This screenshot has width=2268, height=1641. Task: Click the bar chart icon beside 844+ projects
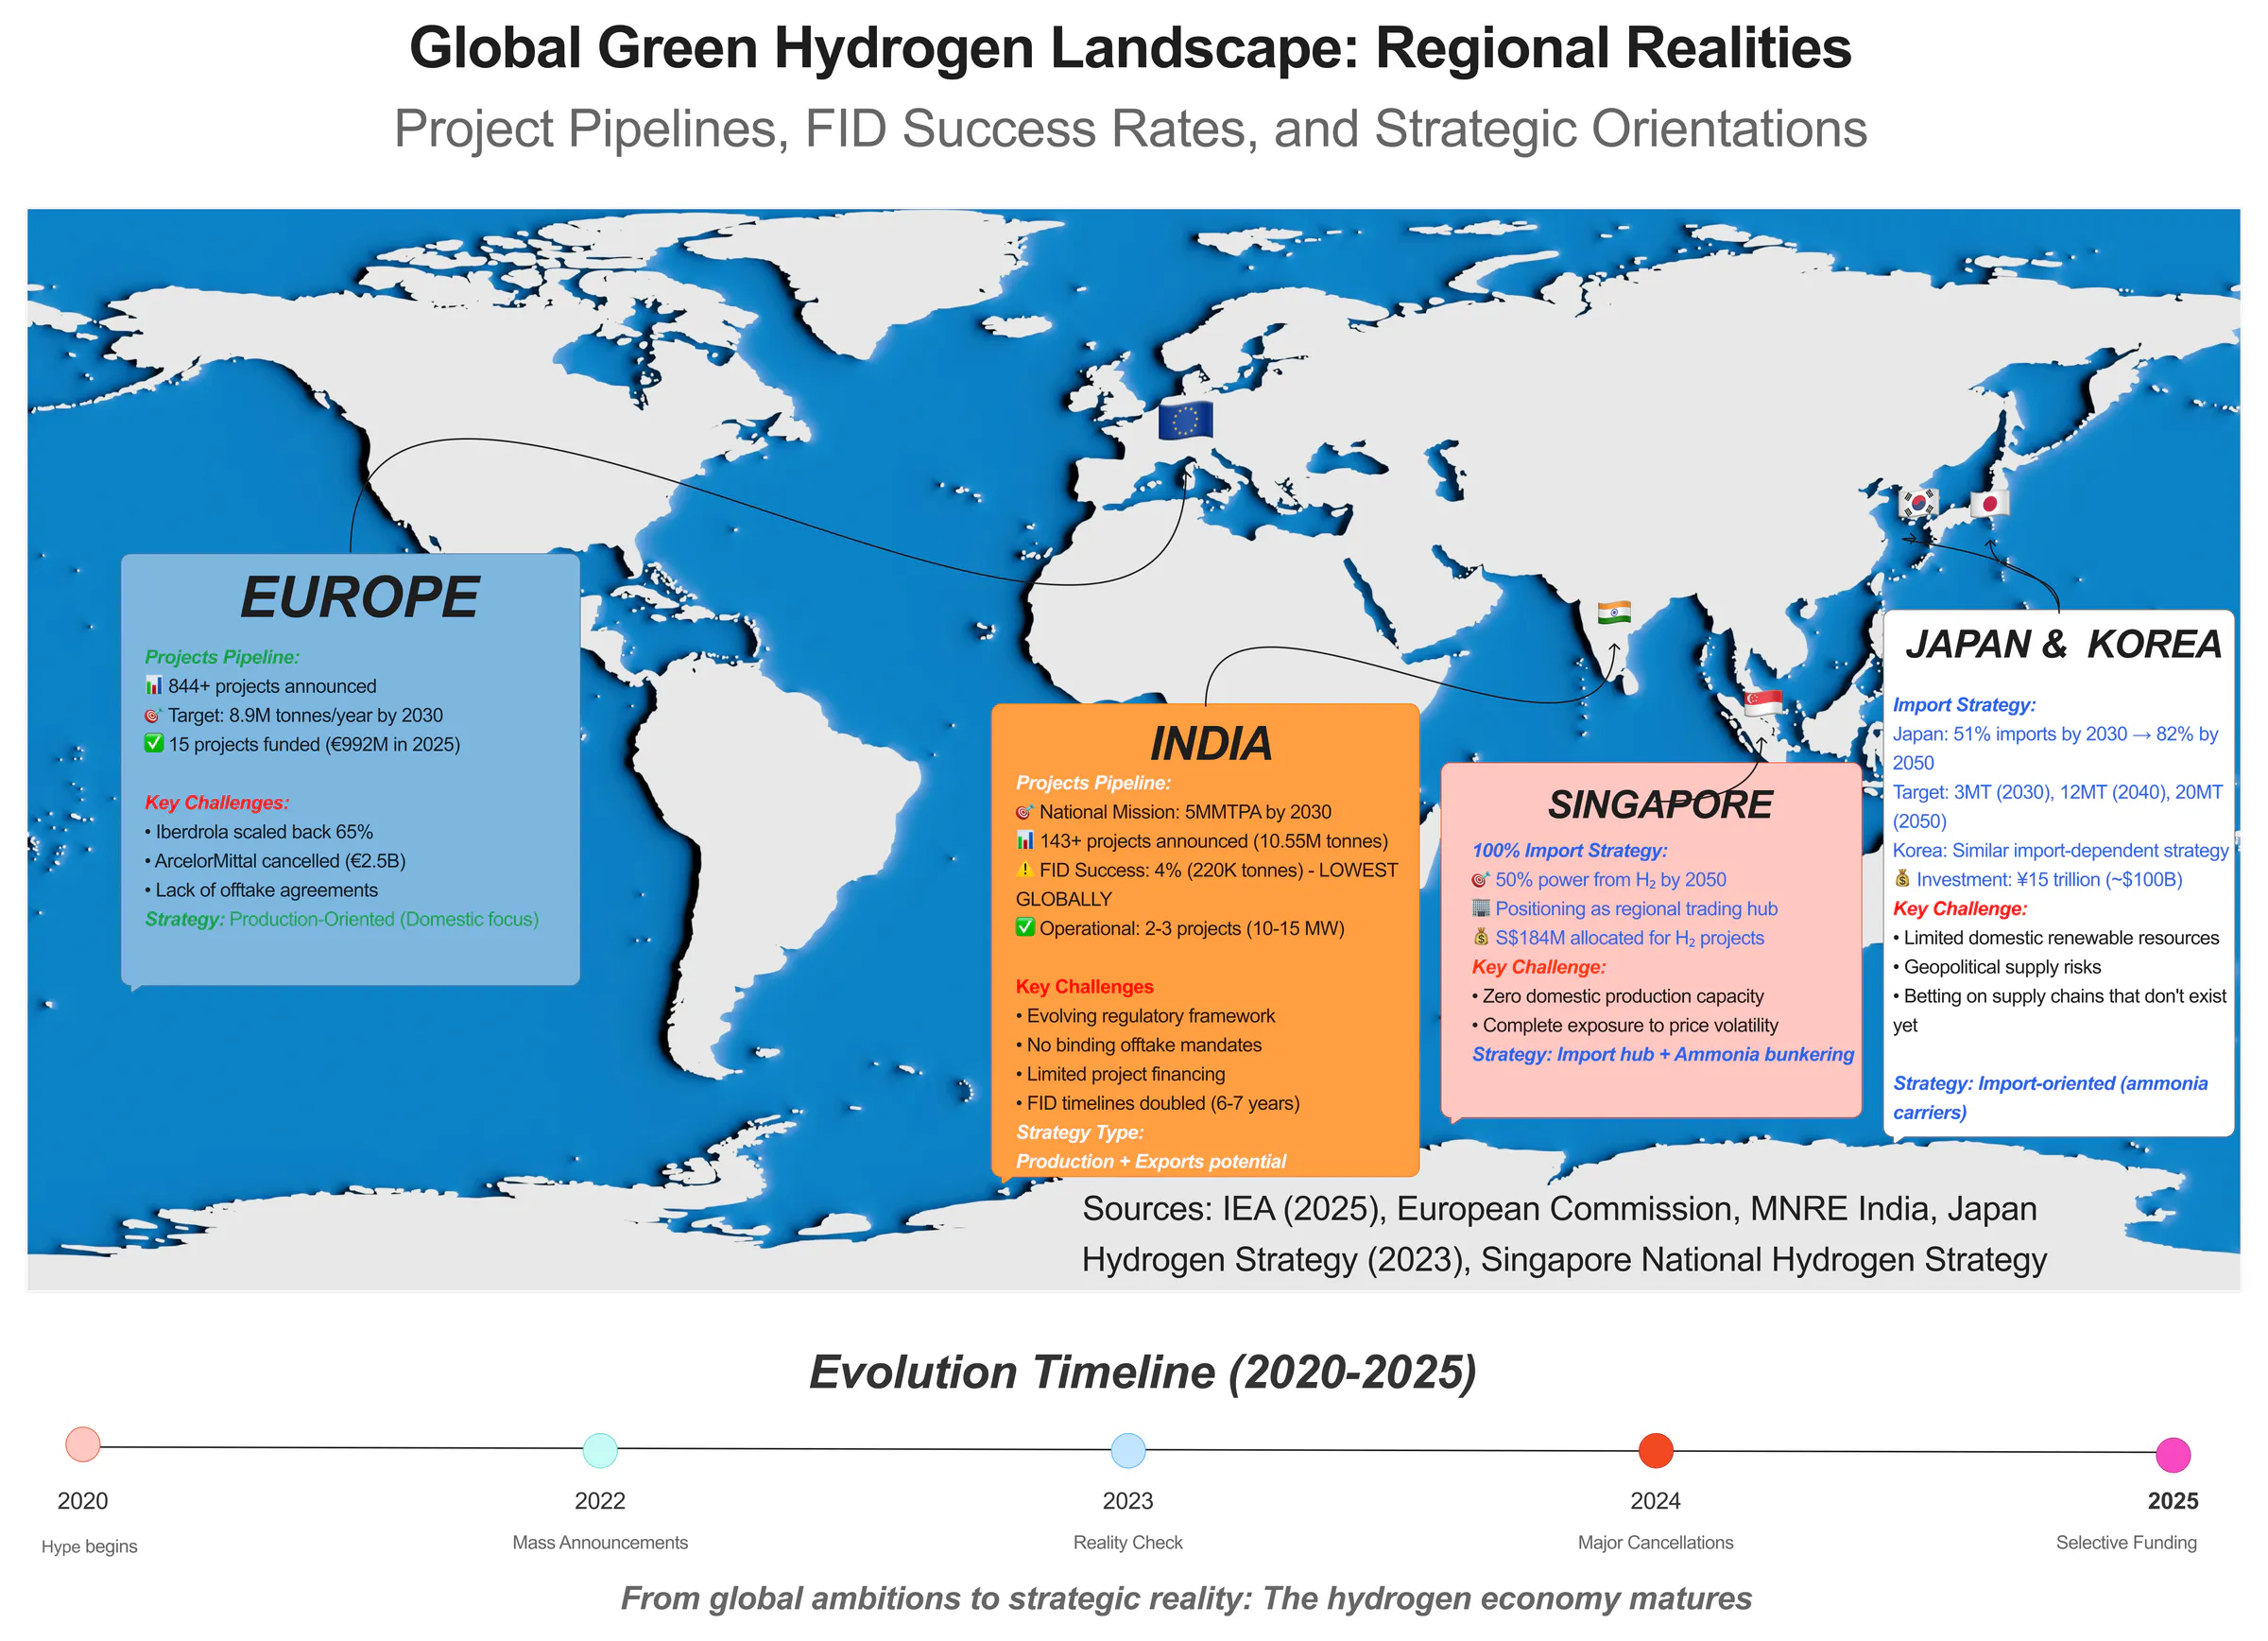click(x=156, y=686)
